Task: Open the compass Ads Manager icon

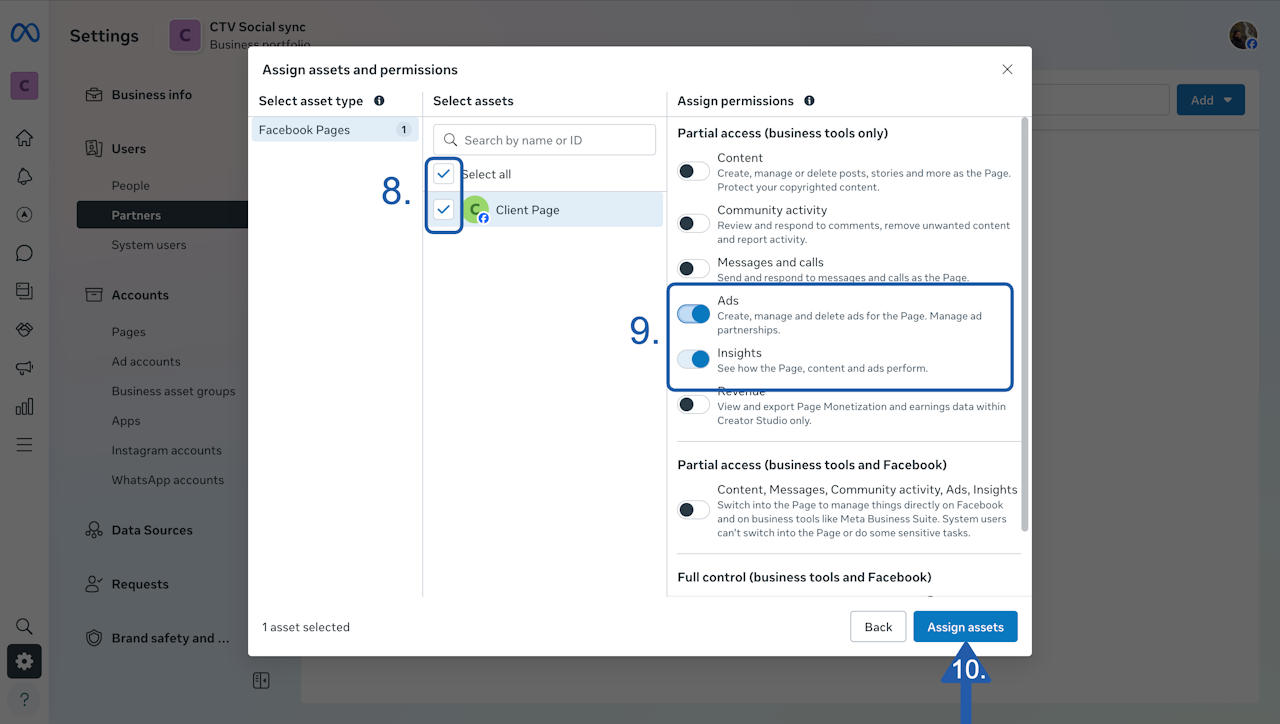Action: (25, 215)
